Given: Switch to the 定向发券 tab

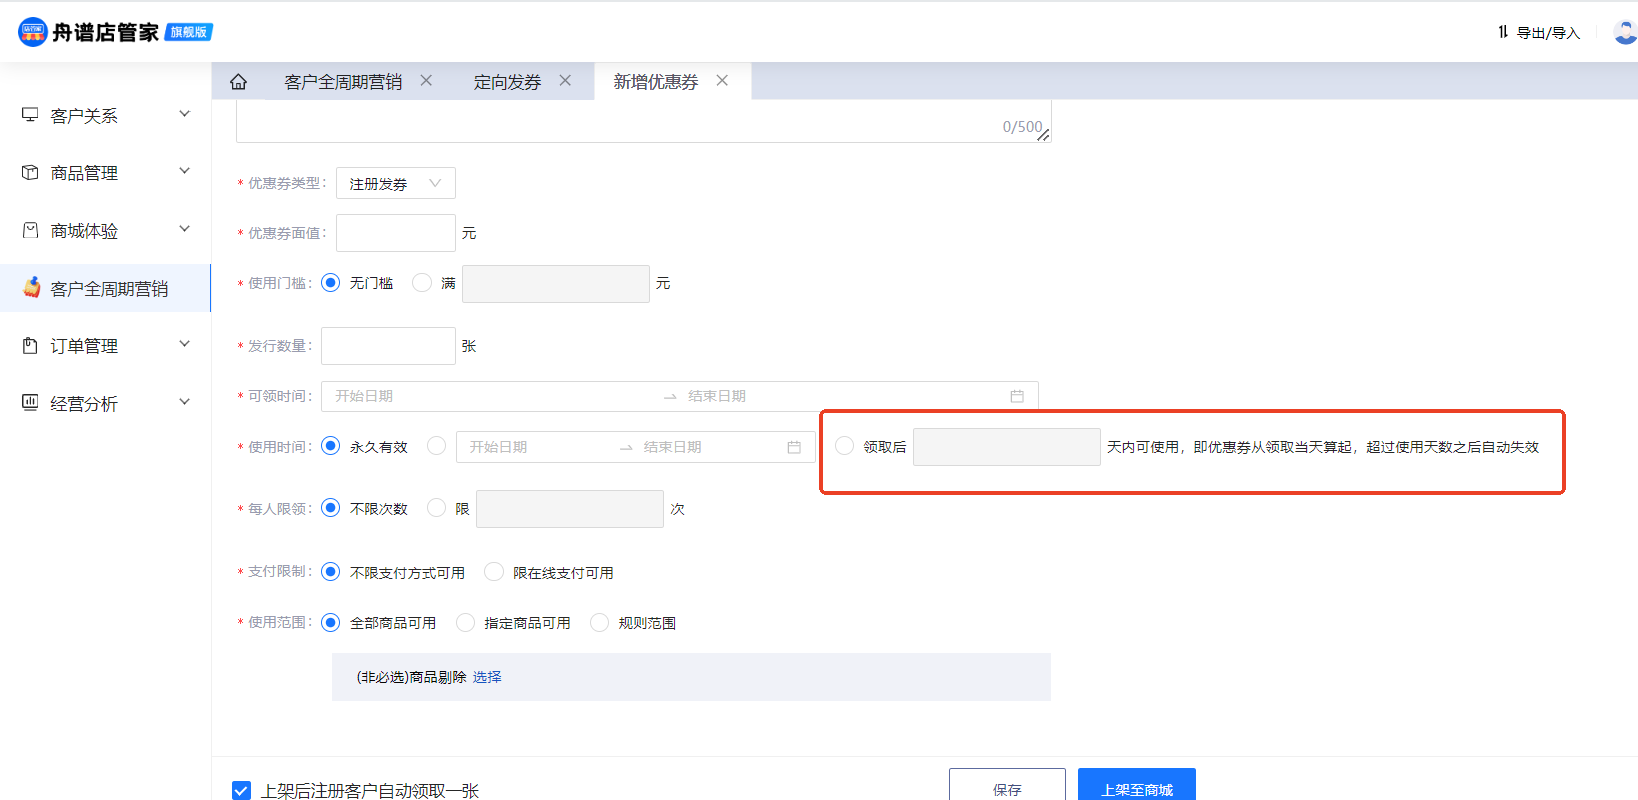Looking at the screenshot, I should [x=507, y=82].
